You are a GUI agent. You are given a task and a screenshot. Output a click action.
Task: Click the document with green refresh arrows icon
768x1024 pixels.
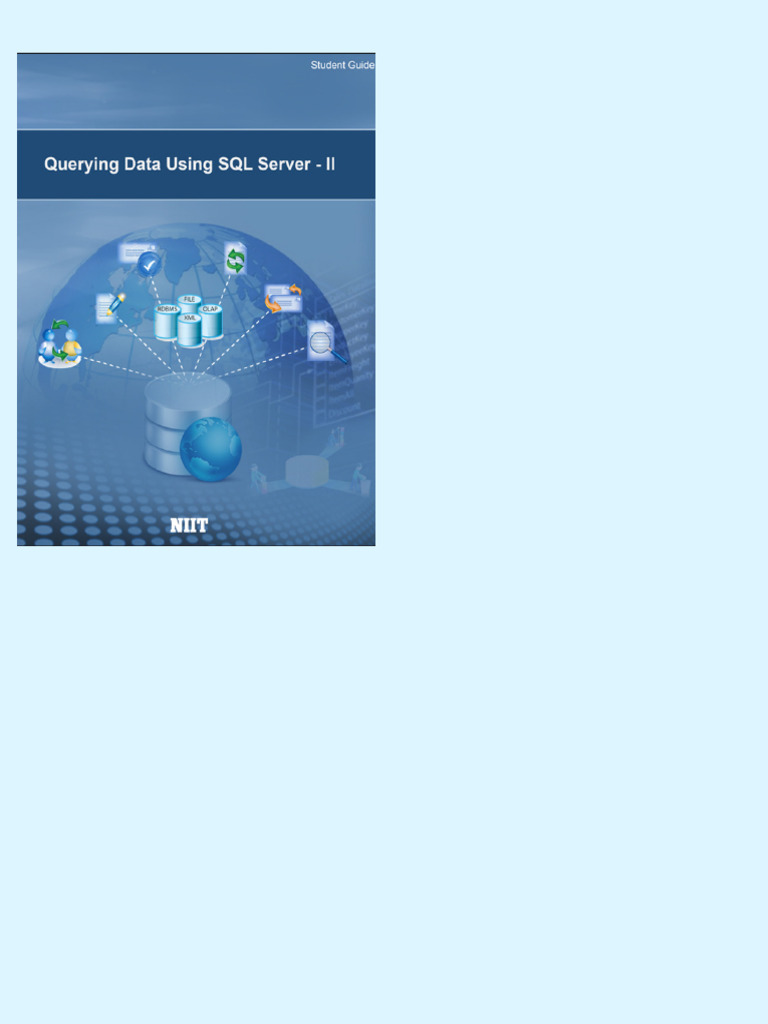coord(235,259)
